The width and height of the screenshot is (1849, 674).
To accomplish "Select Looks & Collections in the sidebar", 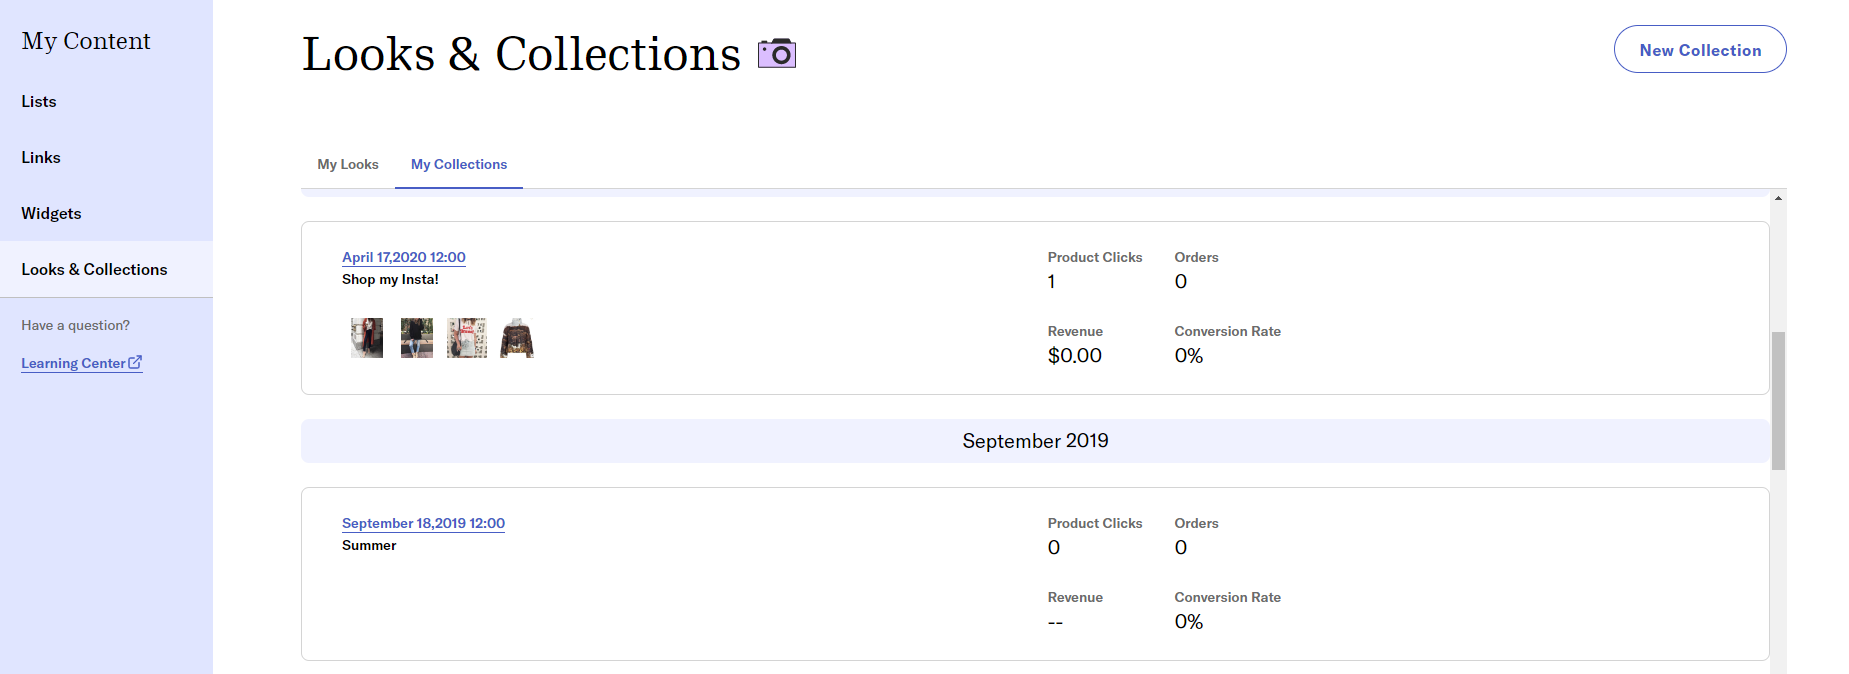I will click(94, 269).
